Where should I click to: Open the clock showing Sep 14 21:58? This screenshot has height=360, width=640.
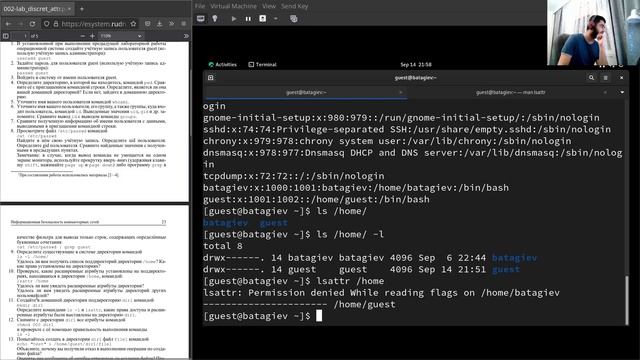tap(416, 64)
